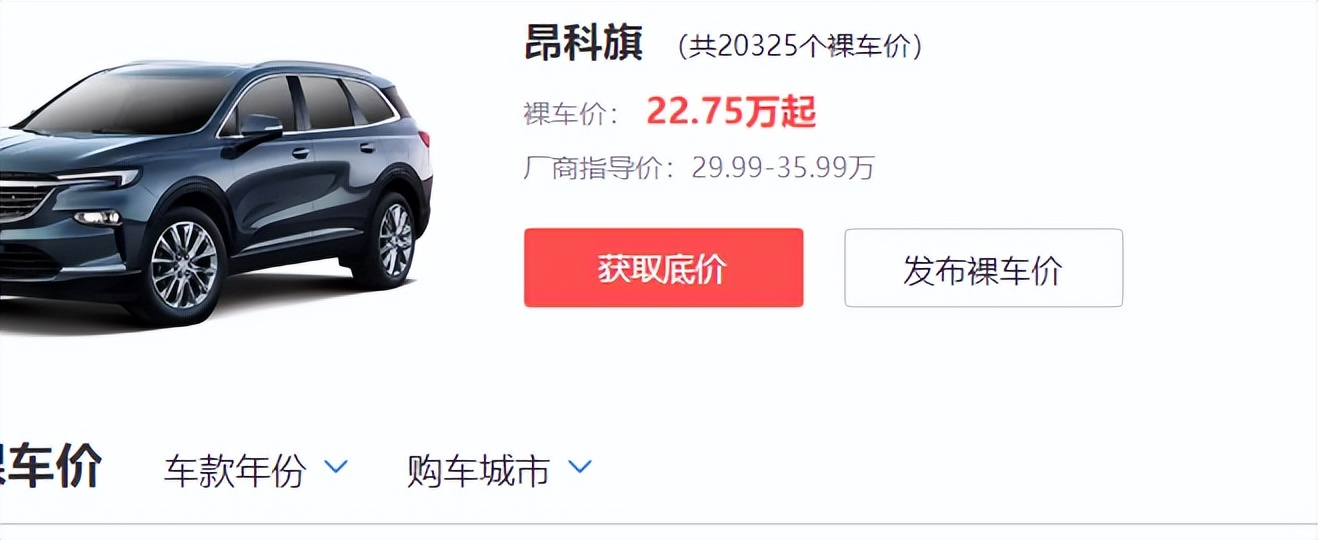Click the 发布裸车价 outlined button
This screenshot has width=1318, height=540.
983,268
